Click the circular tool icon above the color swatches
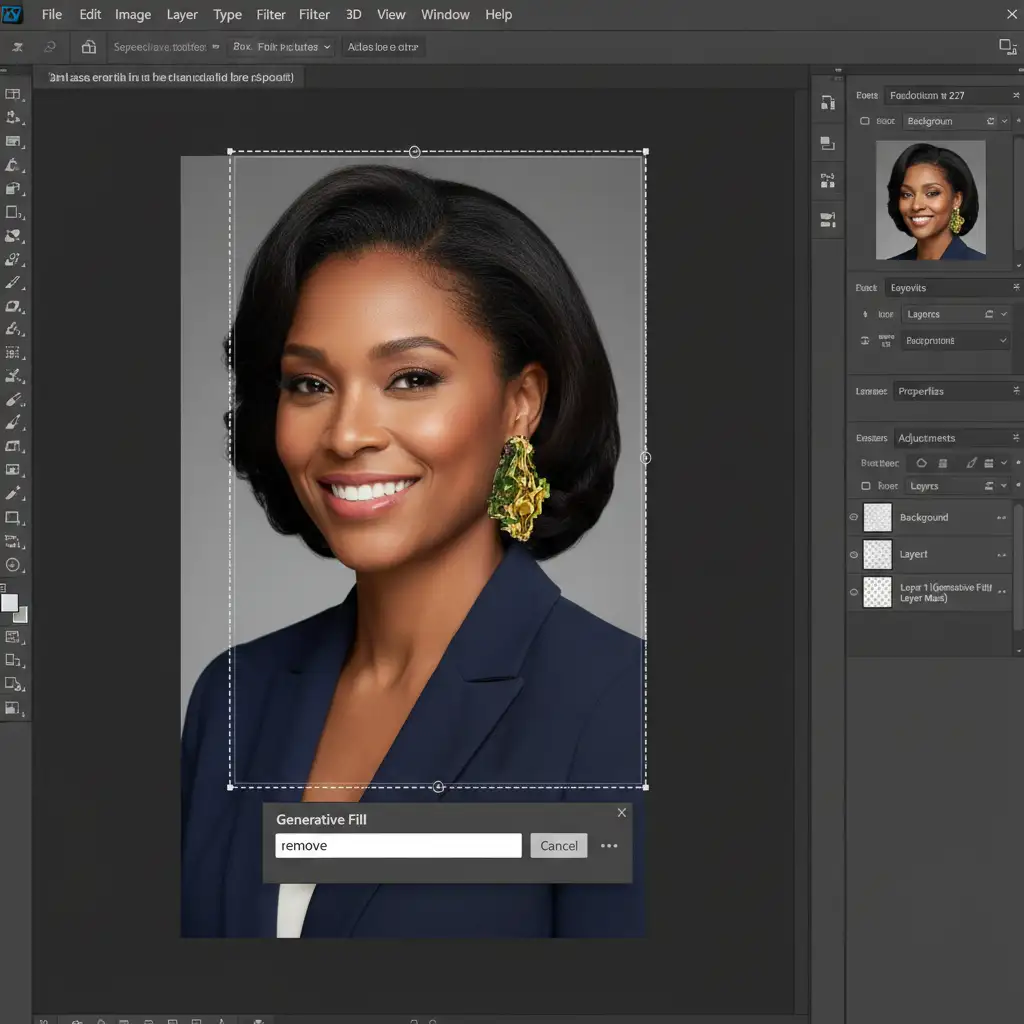1024x1024 pixels. (x=13, y=565)
